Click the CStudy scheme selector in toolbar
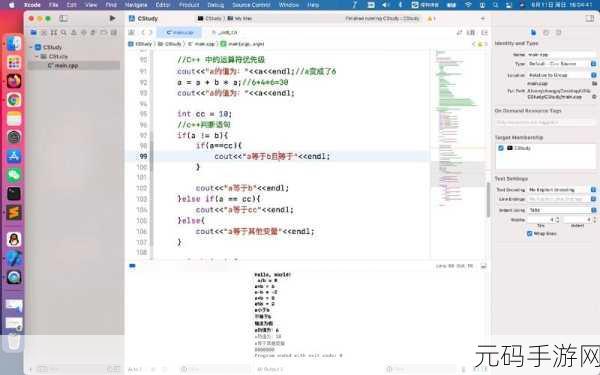 210,18
